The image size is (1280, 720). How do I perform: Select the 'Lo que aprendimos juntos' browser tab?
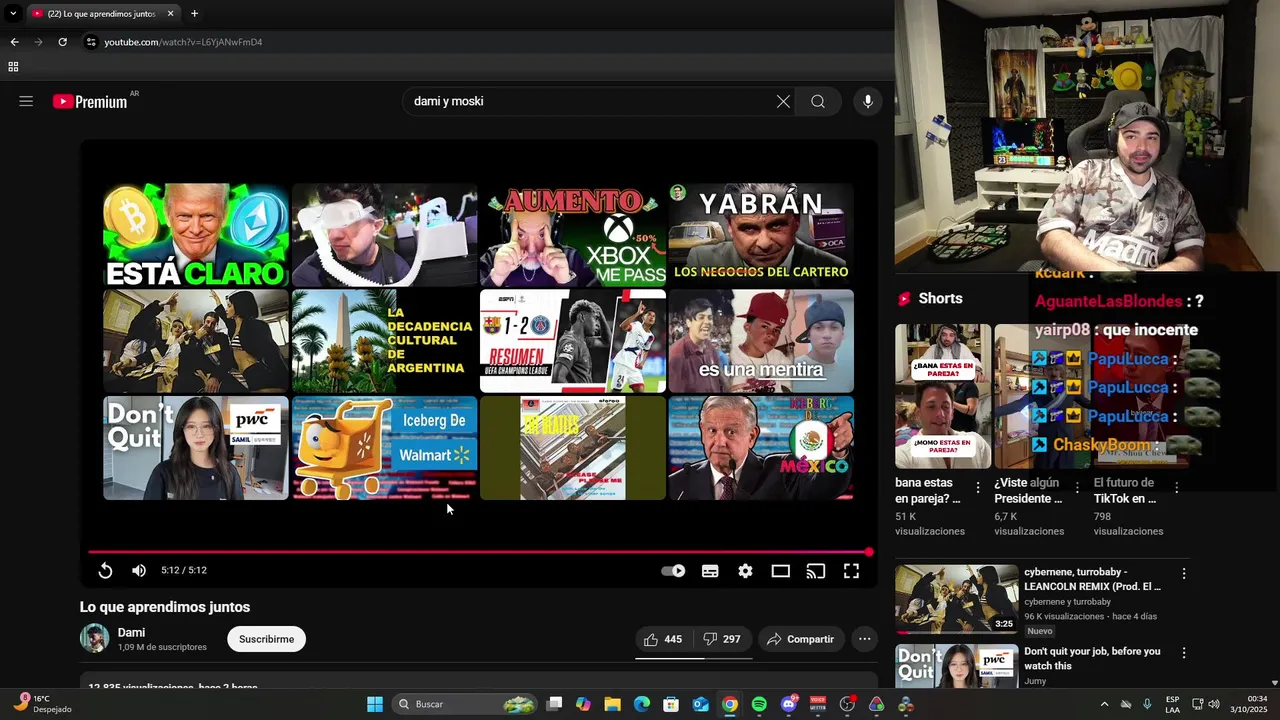coord(102,14)
